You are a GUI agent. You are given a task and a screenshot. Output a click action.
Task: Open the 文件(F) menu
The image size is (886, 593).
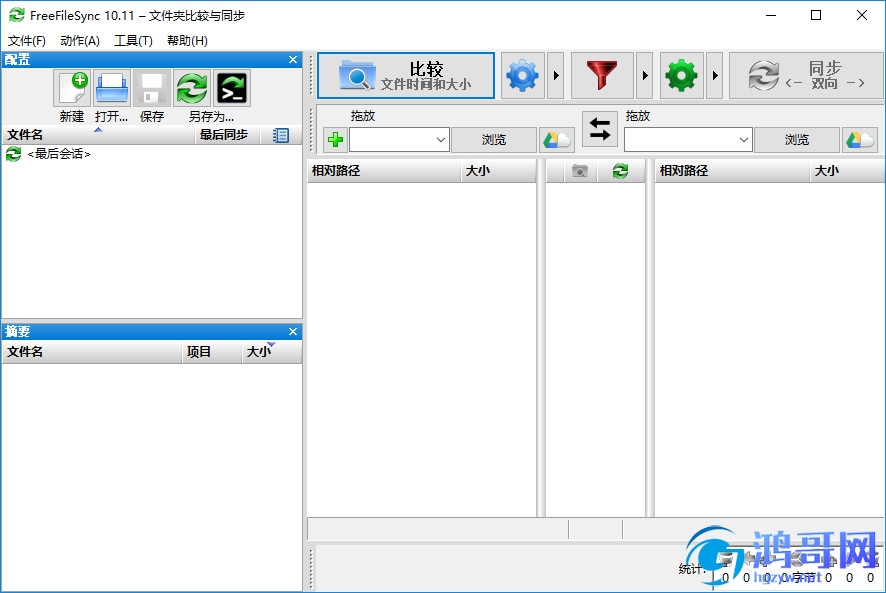click(27, 41)
